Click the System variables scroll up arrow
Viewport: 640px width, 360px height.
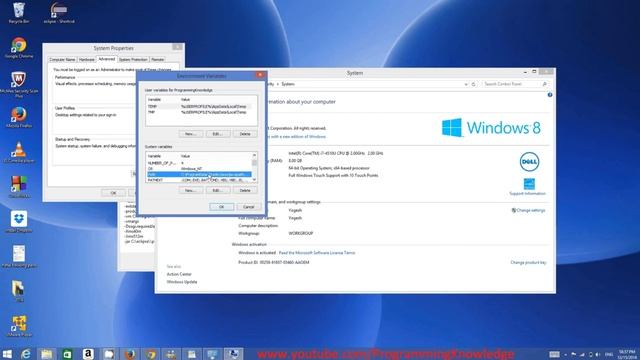[254, 156]
